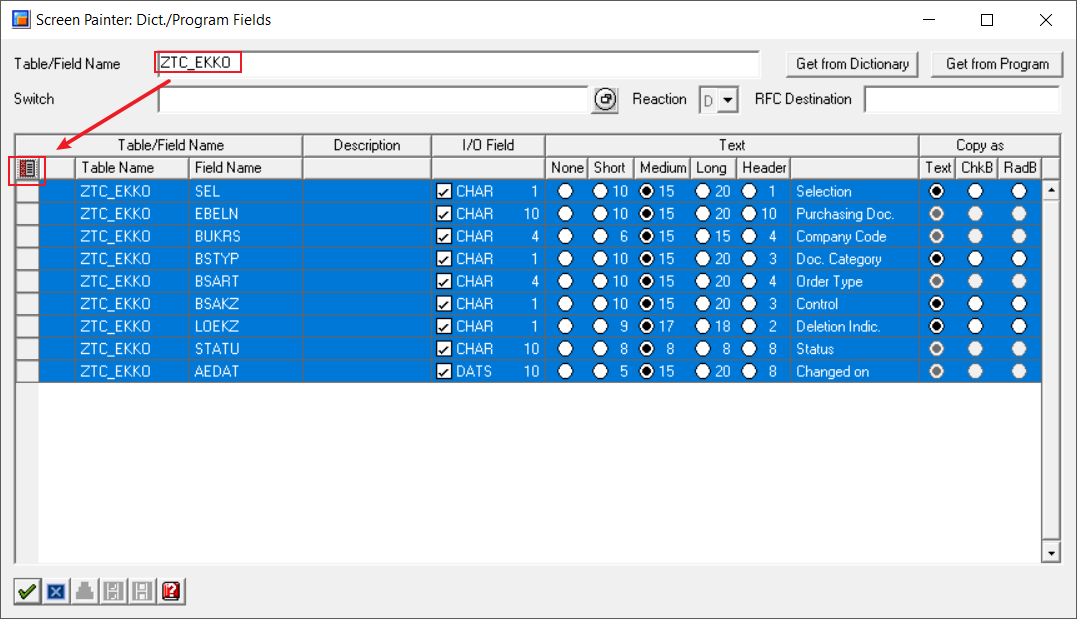Screen dimensions: 1077x619
Task: Click the Get from Program button
Action: (997, 64)
